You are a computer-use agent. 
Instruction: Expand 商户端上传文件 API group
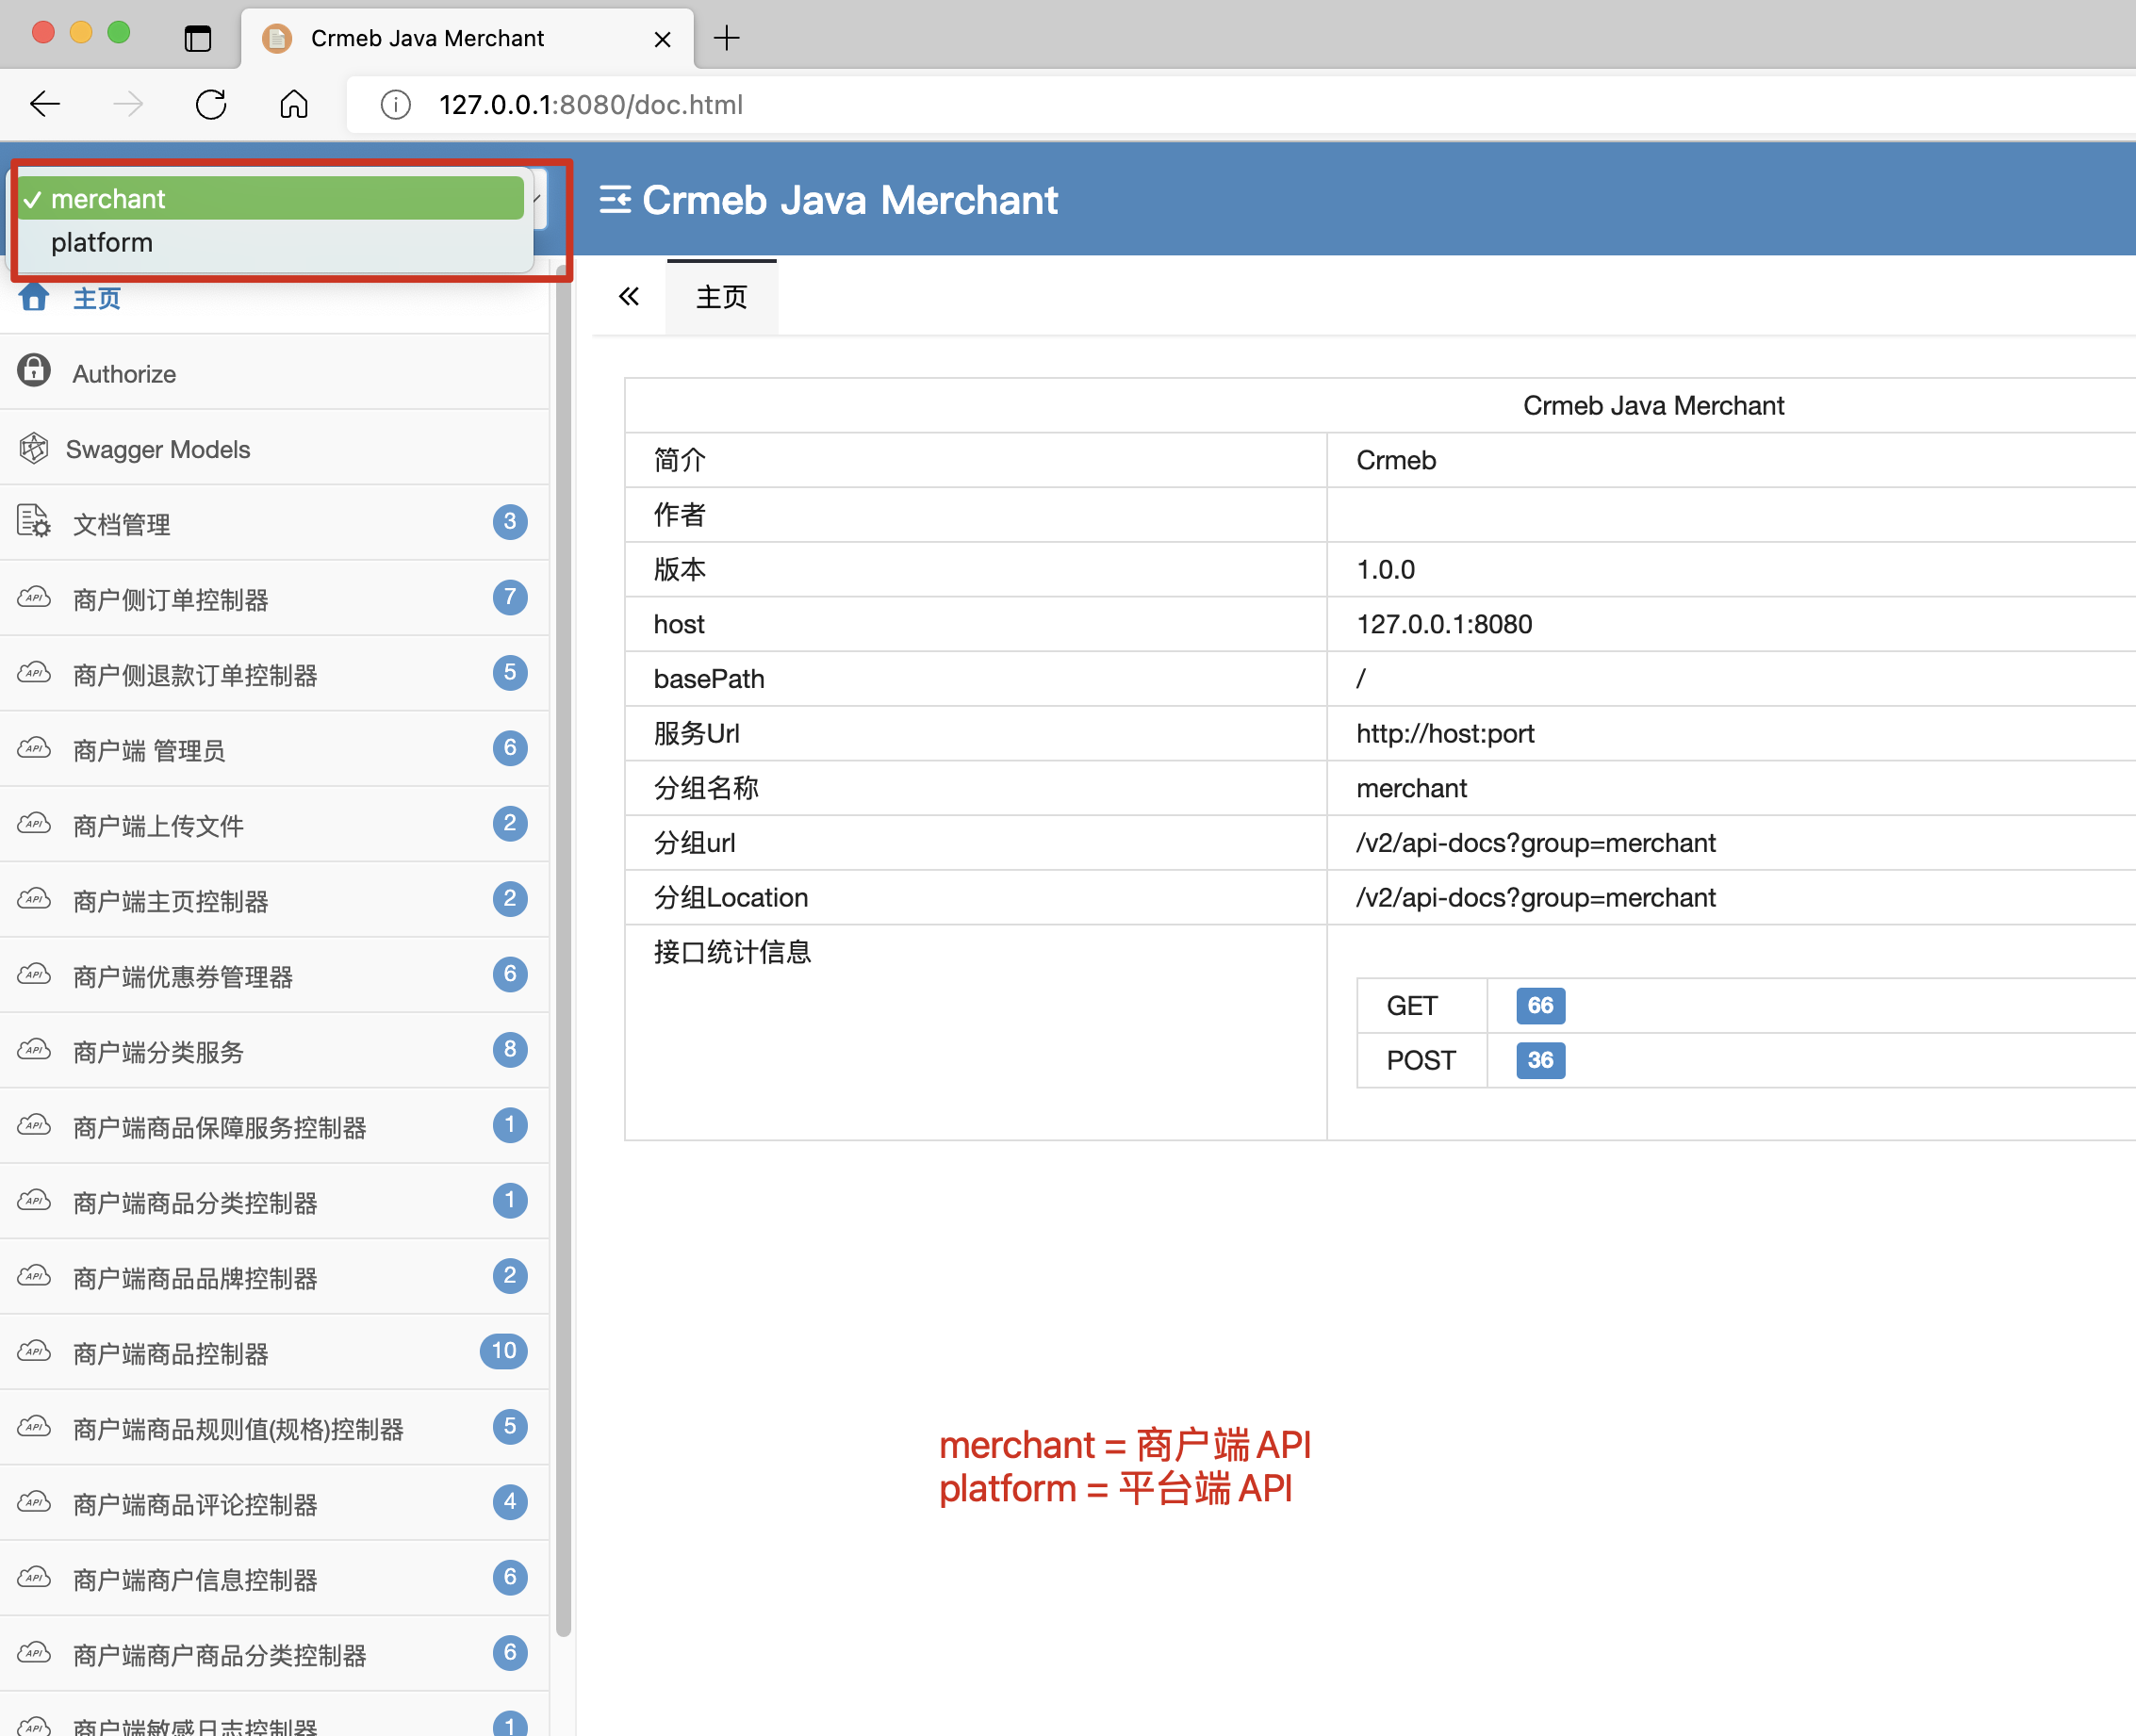tap(274, 825)
